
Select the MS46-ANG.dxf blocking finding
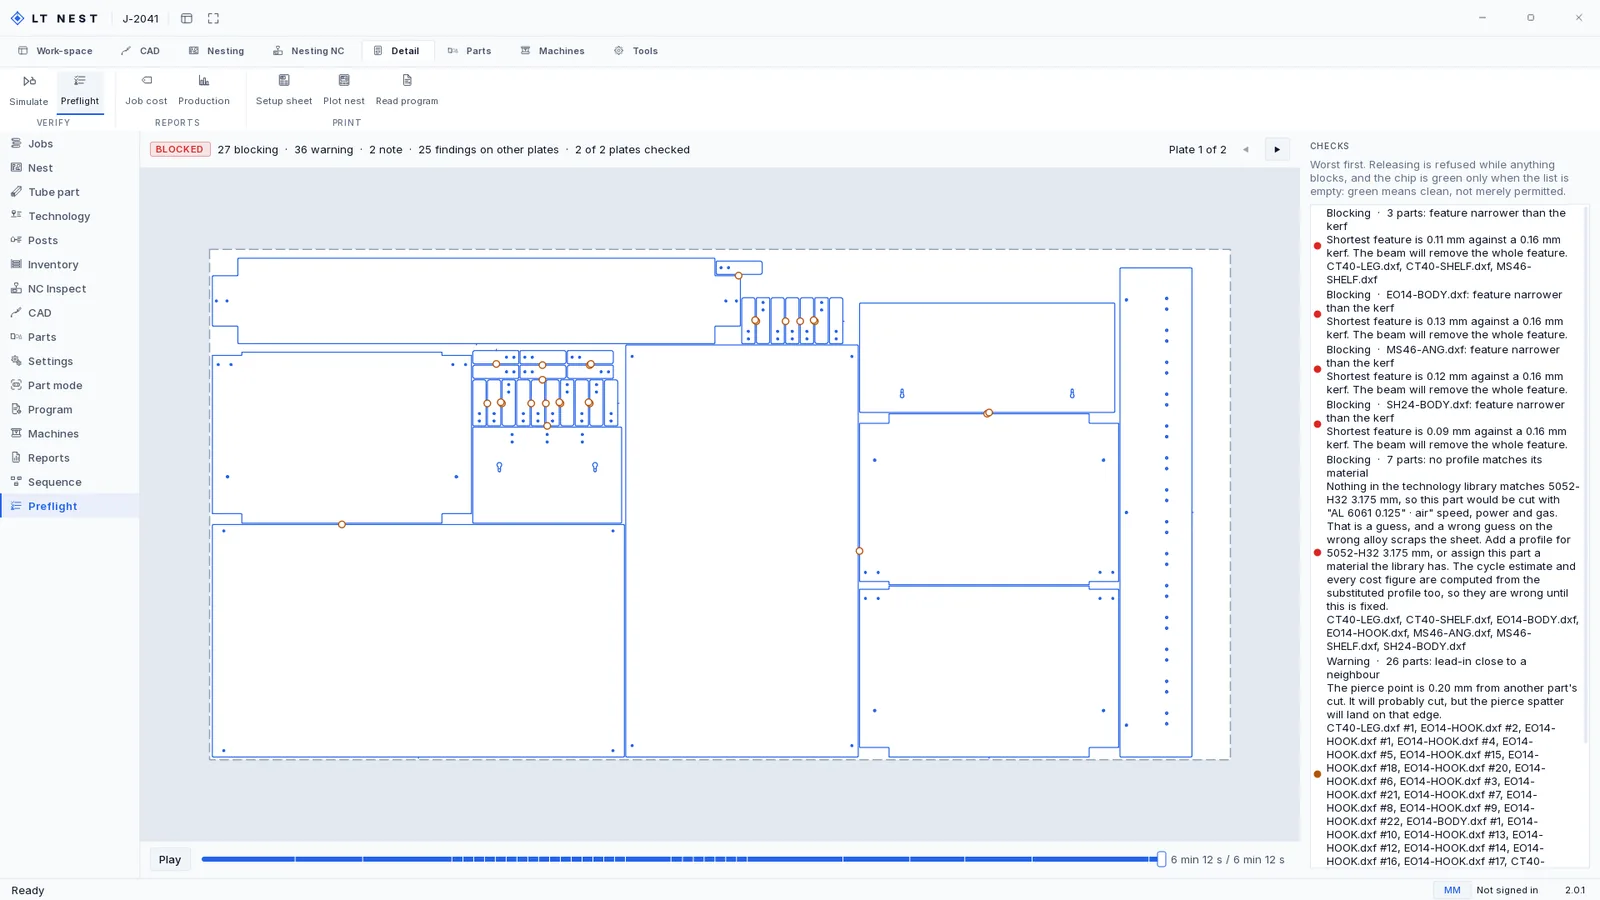(x=1447, y=370)
